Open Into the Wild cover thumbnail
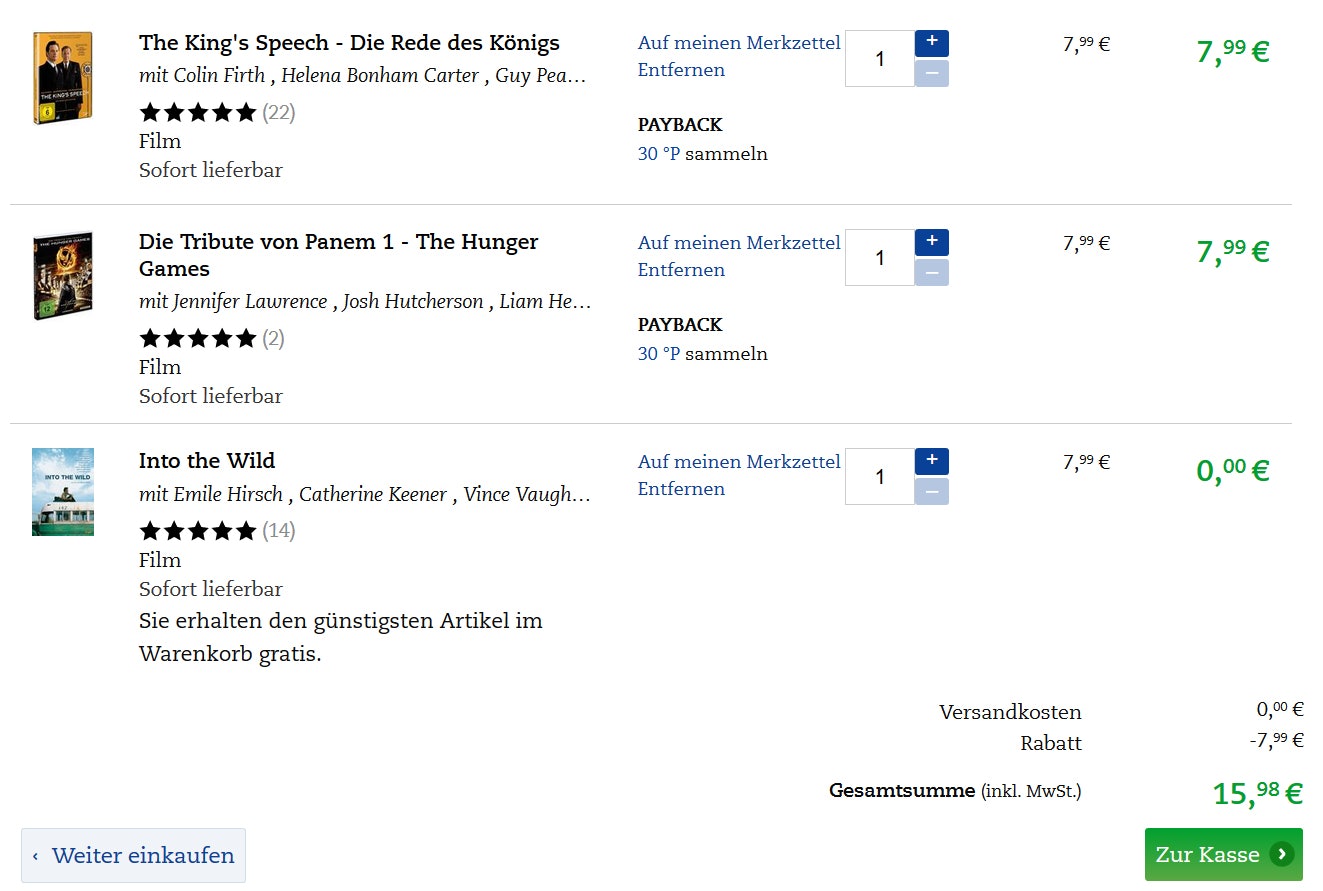1323x891 pixels. (62, 492)
